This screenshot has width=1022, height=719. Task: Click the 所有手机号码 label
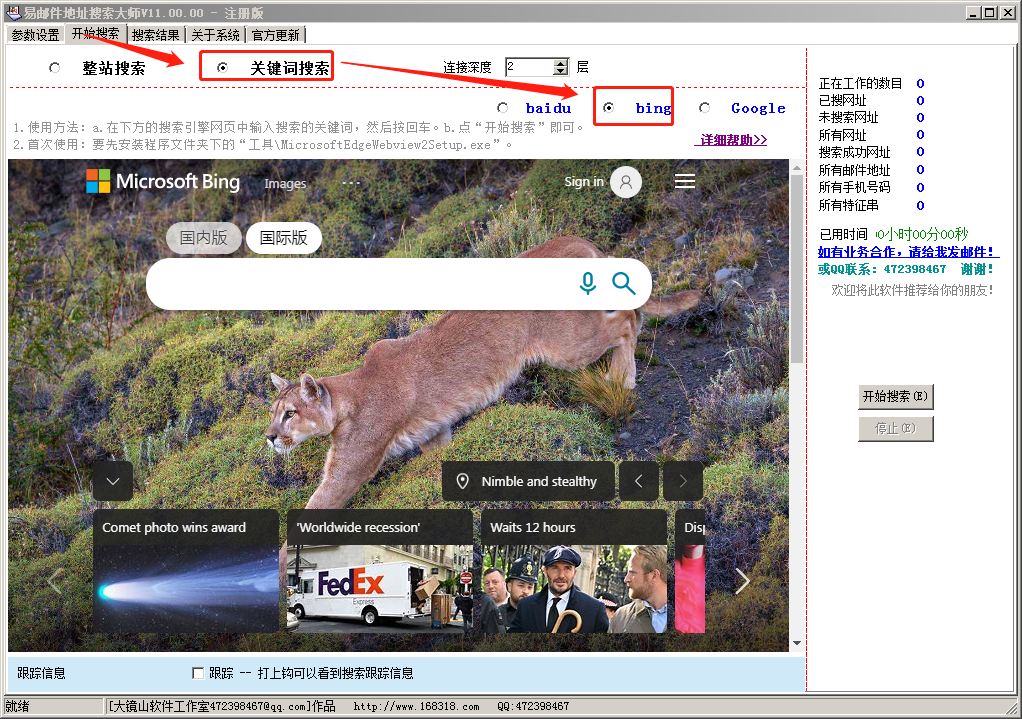coord(854,187)
